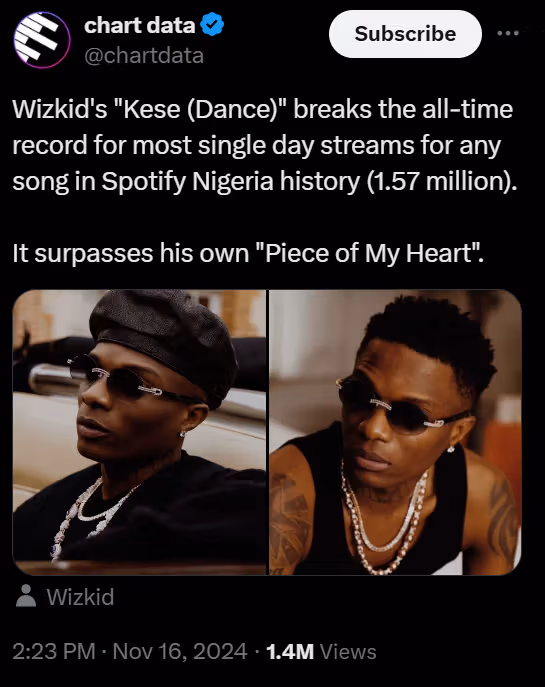545x687 pixels.
Task: Open the three-dot more options menu
Action: tap(508, 33)
